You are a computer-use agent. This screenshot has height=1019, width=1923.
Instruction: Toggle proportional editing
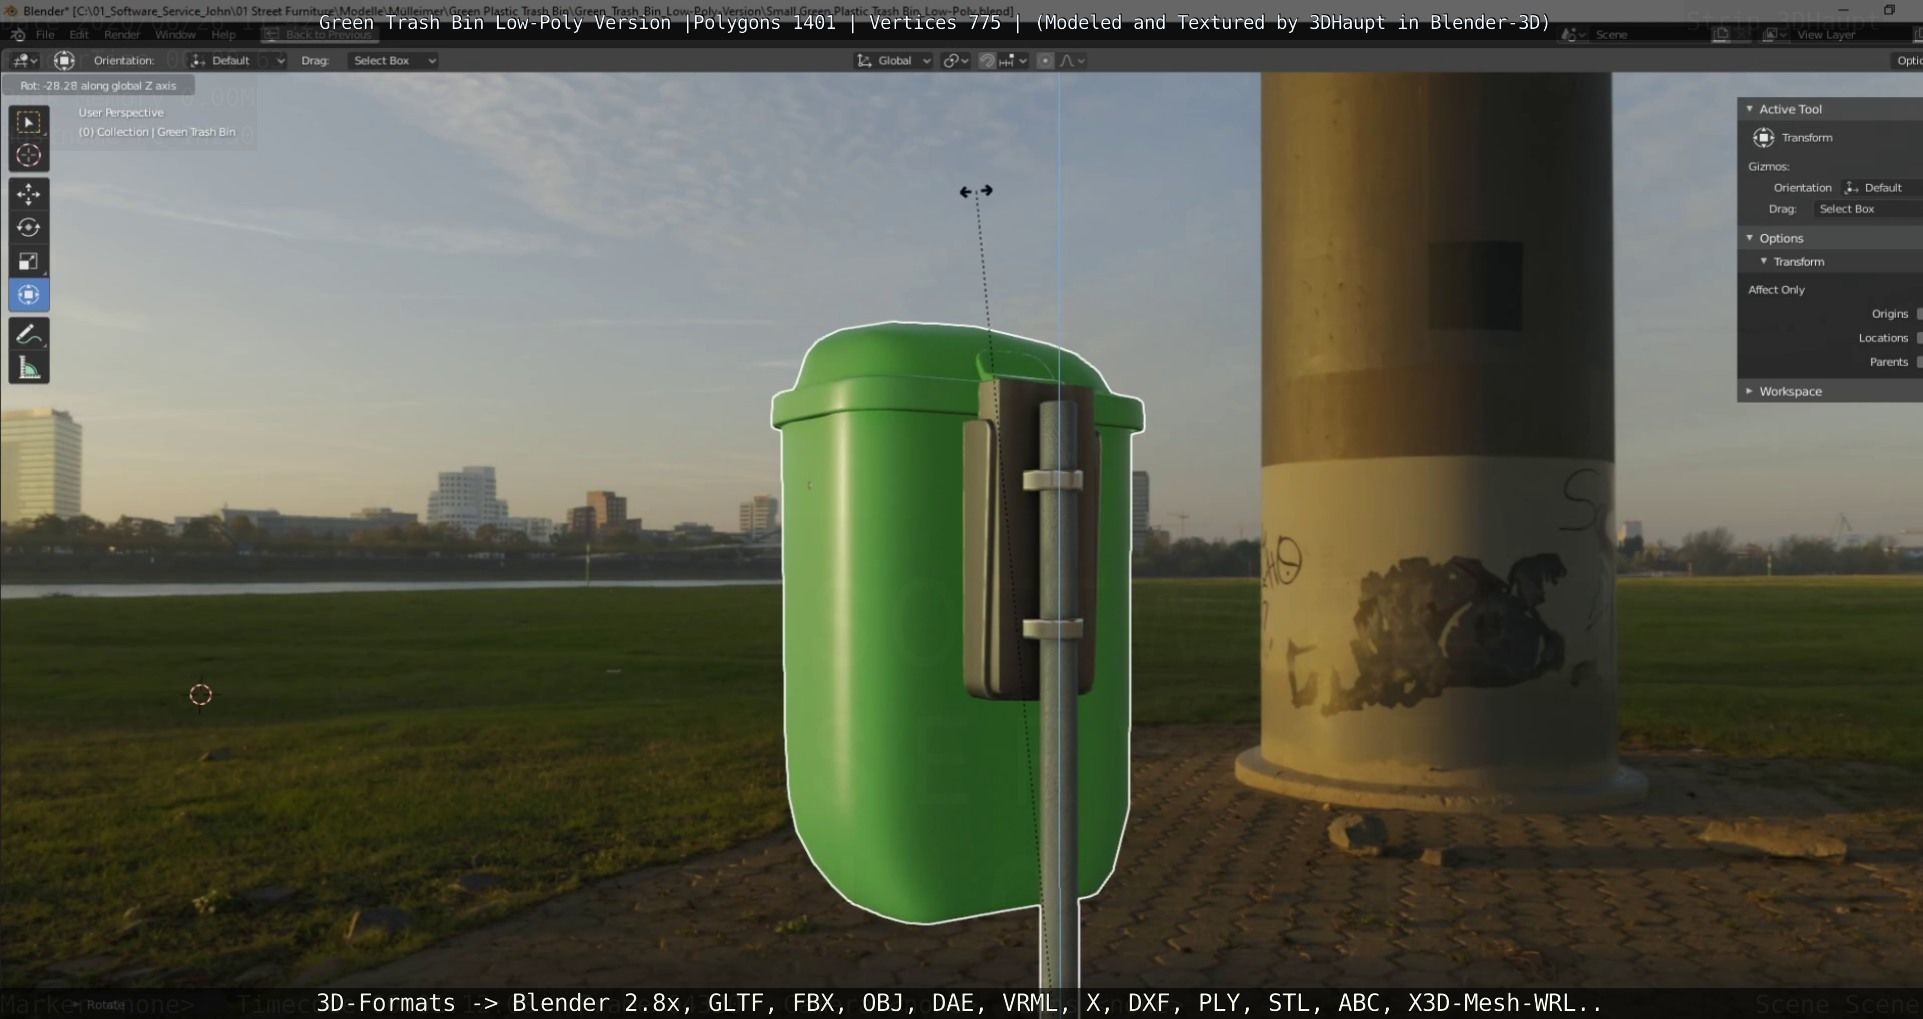point(1045,61)
